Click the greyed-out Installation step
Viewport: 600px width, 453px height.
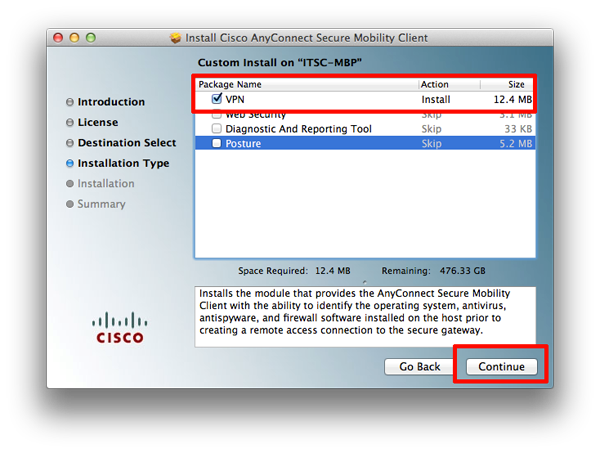tap(105, 184)
